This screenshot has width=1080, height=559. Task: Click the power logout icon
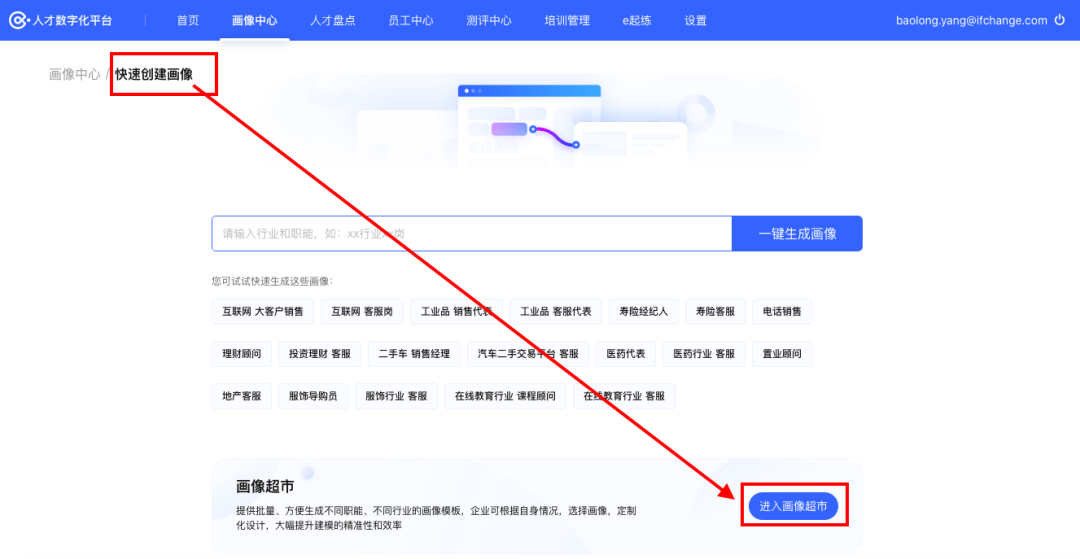pos(1060,20)
